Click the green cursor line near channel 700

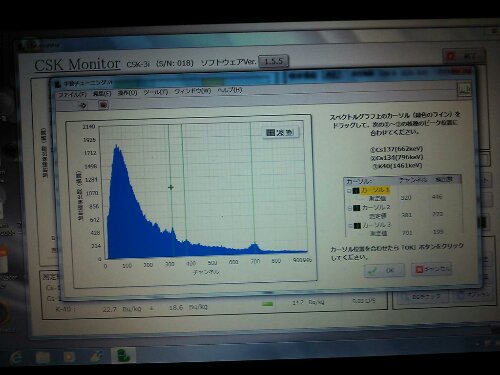coord(252,187)
